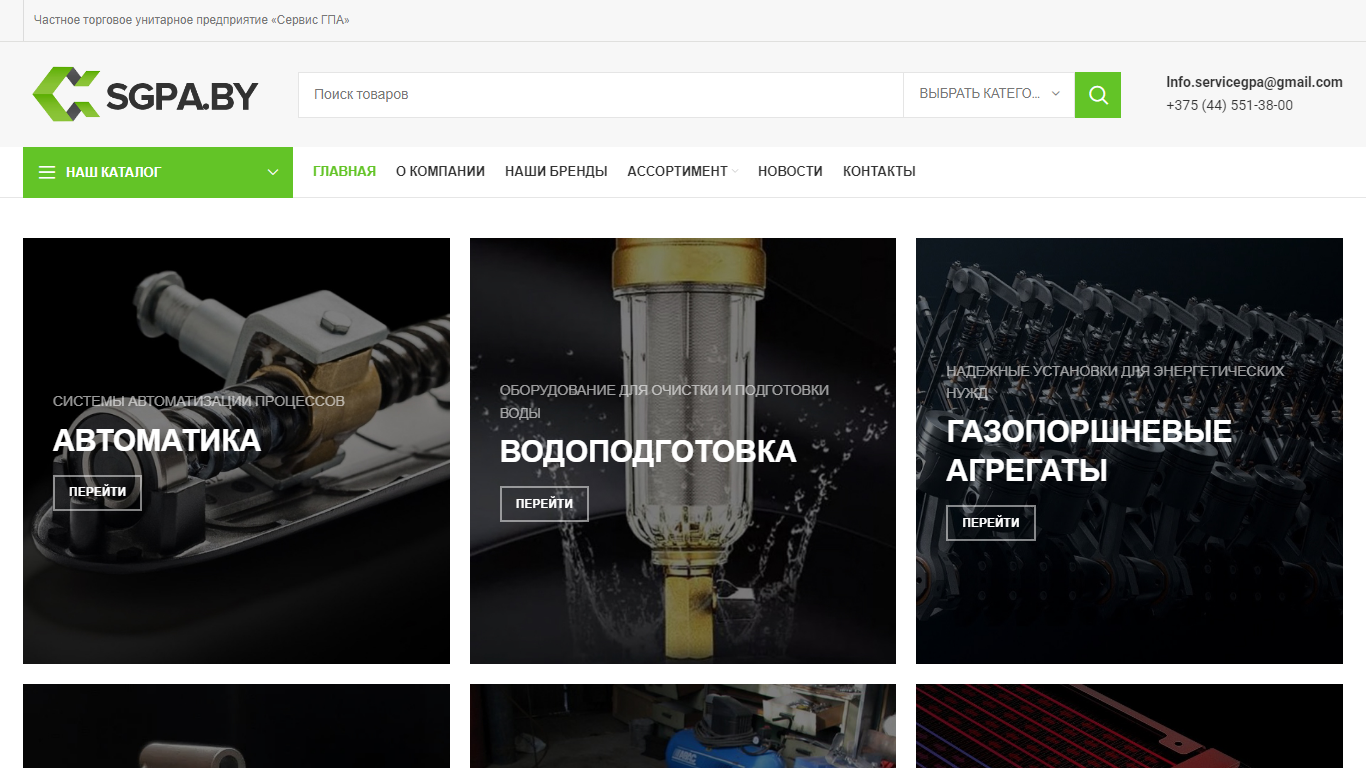This screenshot has height=768, width=1366.
Task: Click Перейти under Автоматика
Action: point(97,492)
